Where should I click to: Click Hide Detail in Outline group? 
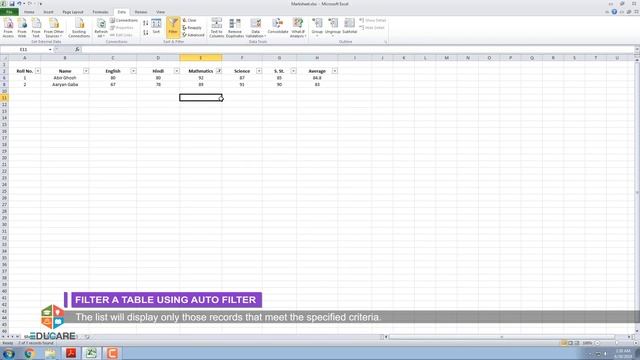tap(372, 27)
